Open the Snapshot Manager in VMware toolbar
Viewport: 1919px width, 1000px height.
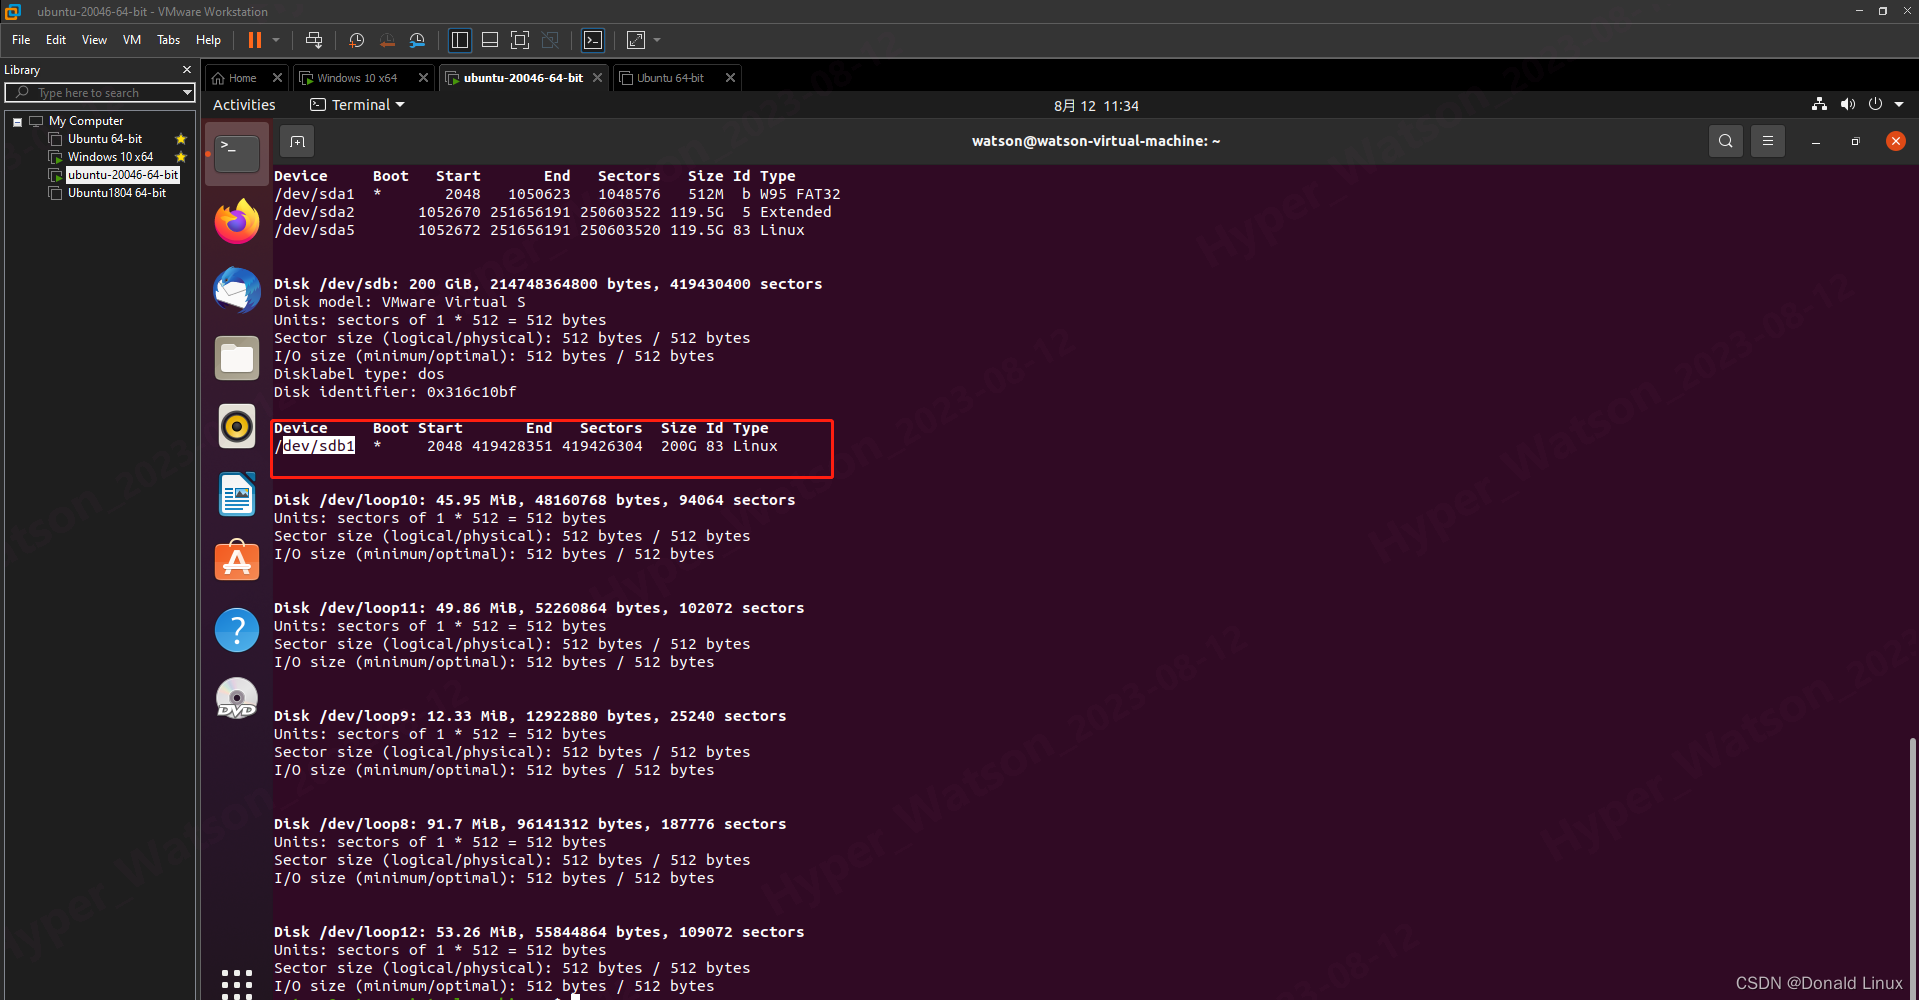click(x=417, y=40)
